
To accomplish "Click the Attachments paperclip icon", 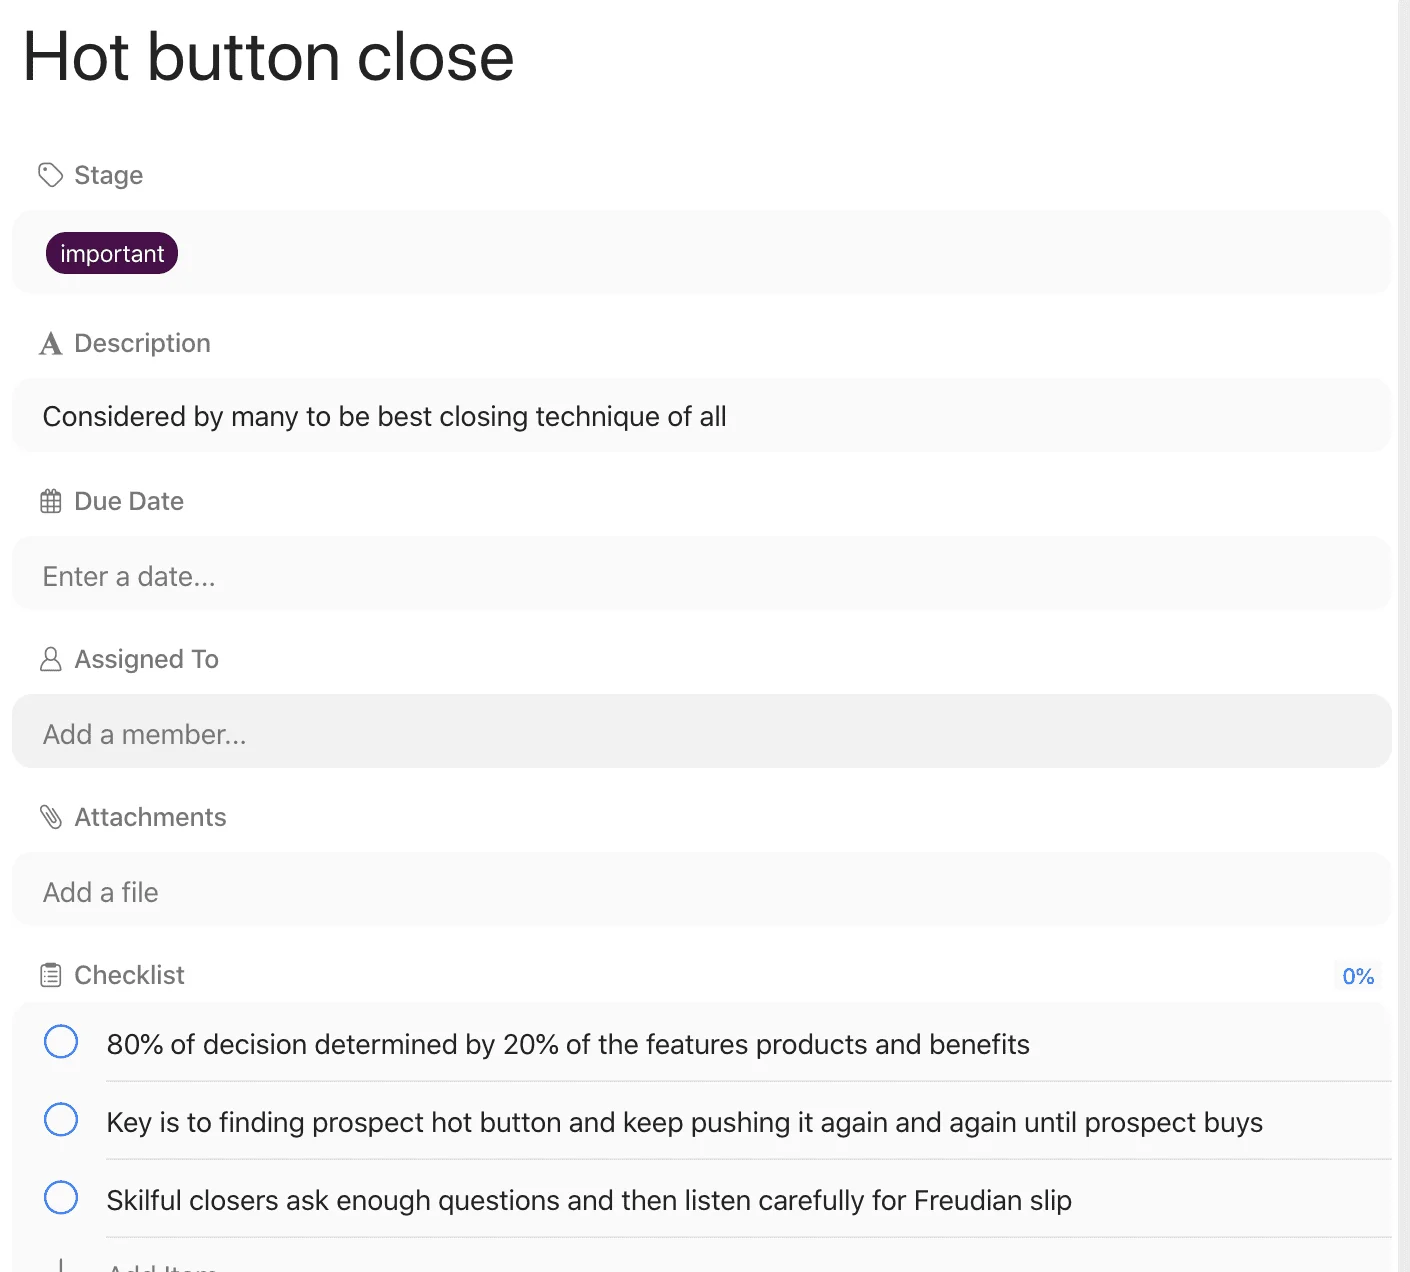I will (x=50, y=817).
